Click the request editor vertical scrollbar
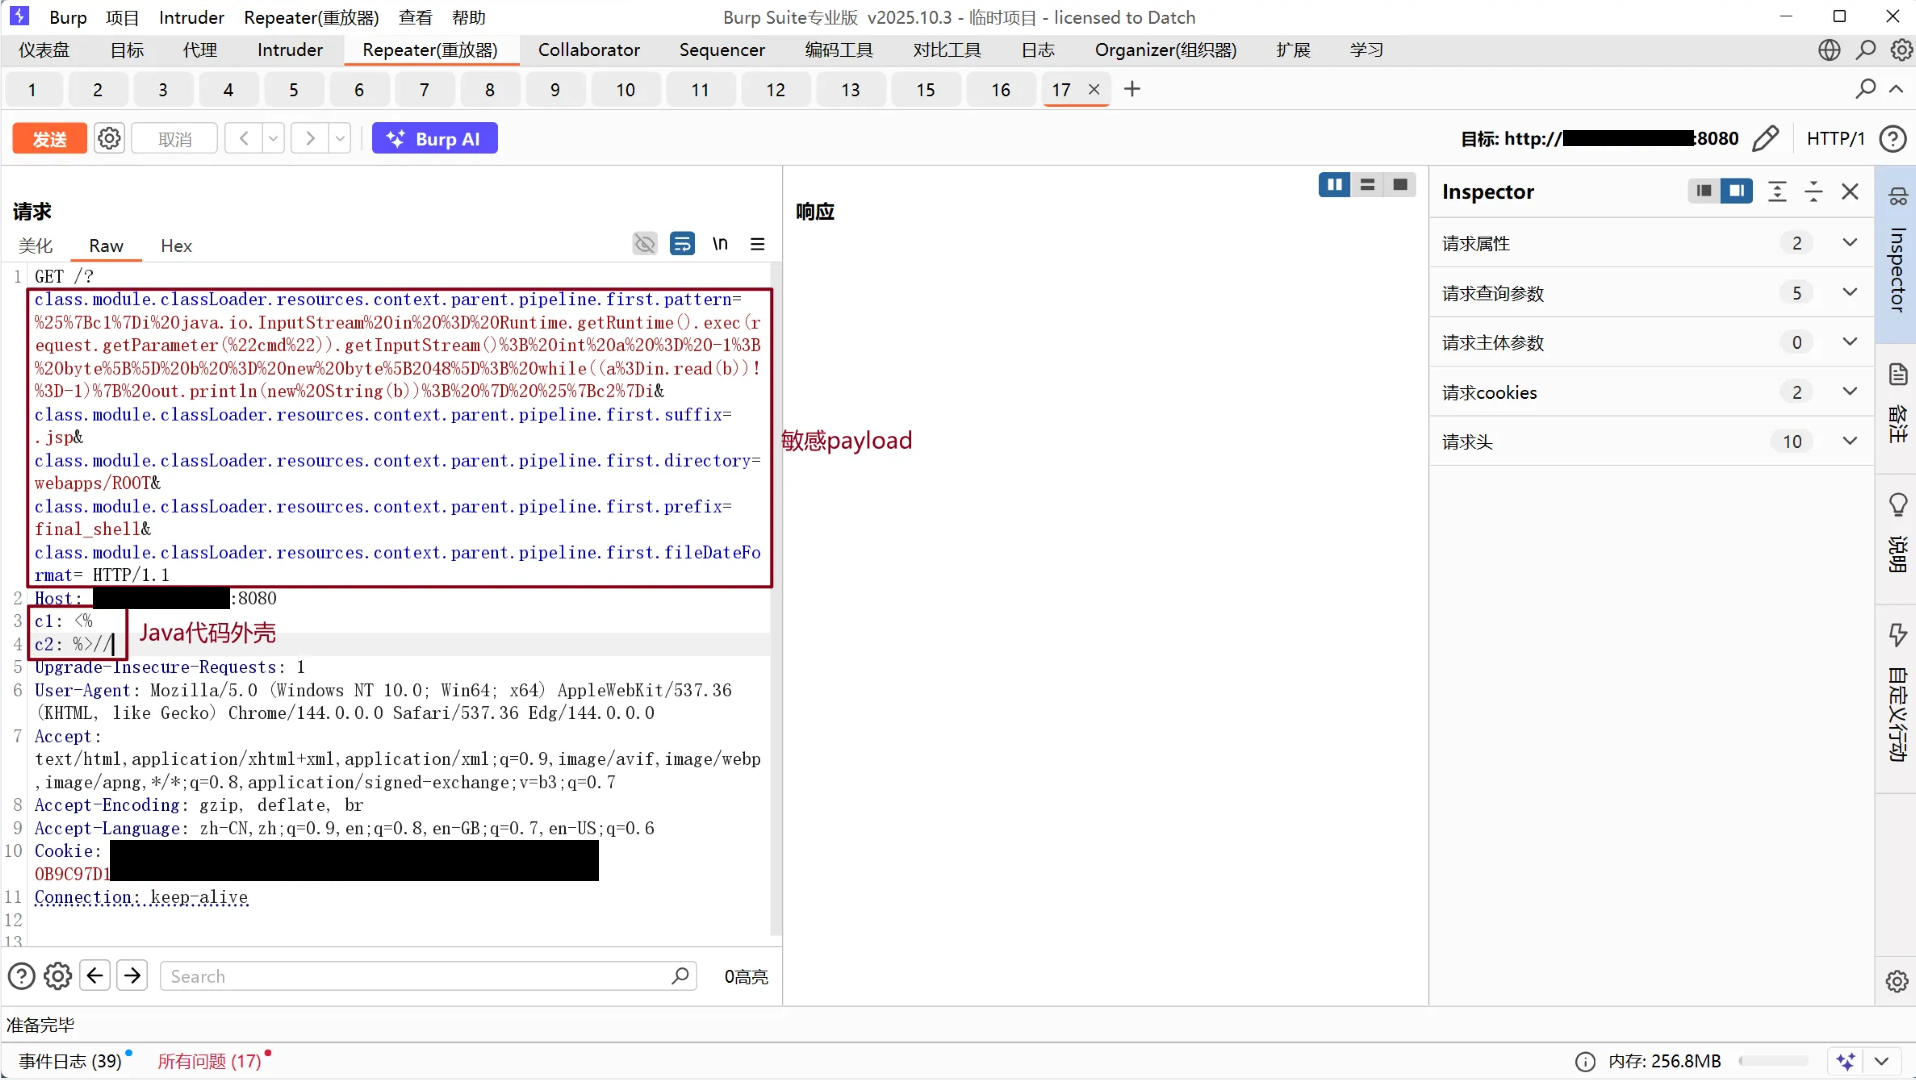Image resolution: width=1916 pixels, height=1080 pixels. tap(775, 600)
